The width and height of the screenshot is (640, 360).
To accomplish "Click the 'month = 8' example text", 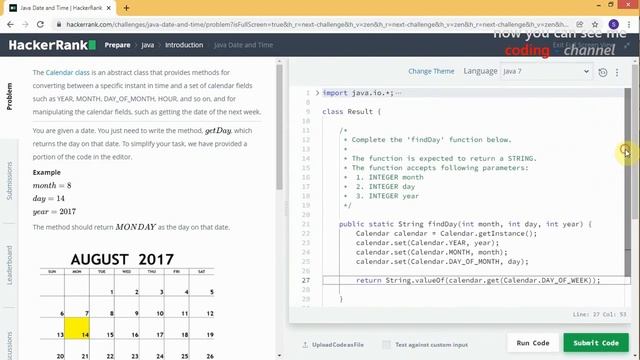I will tap(52, 185).
